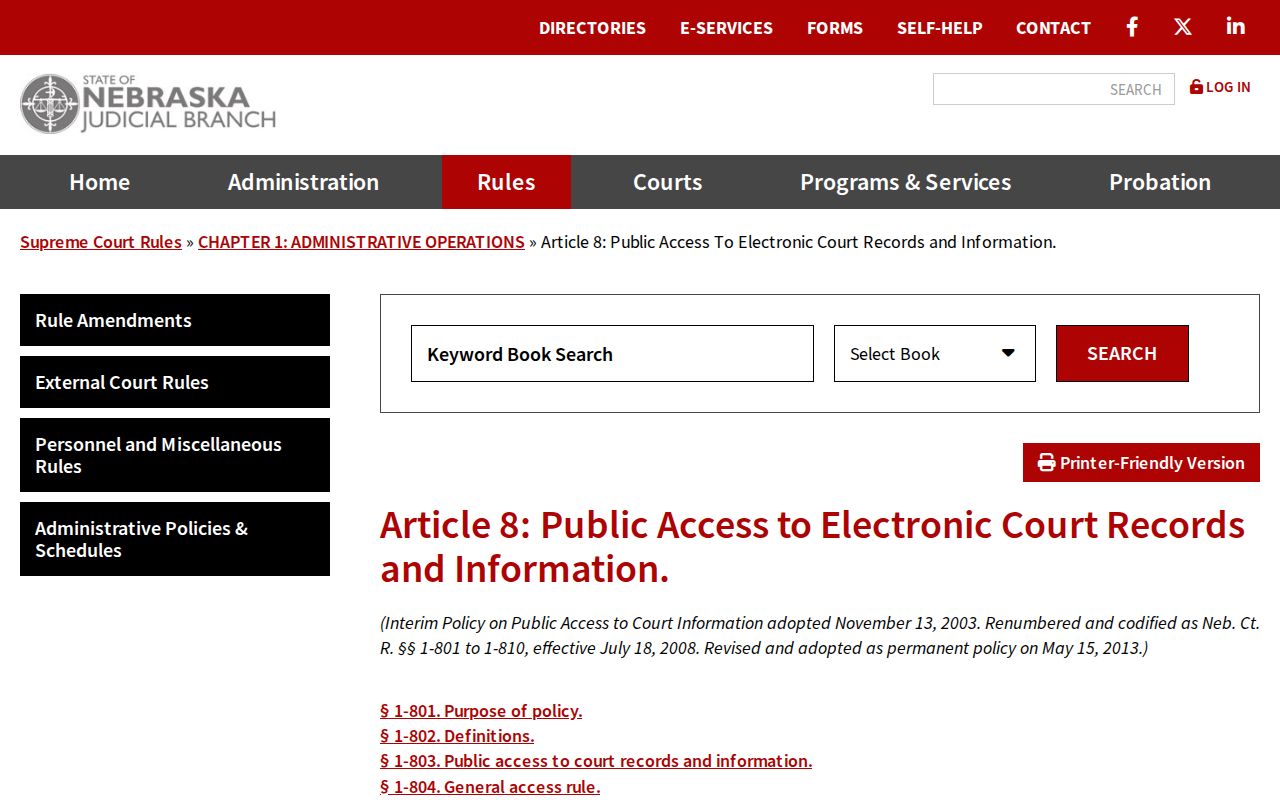
Task: Follow Supreme Court Rules breadcrumb
Action: (x=101, y=242)
